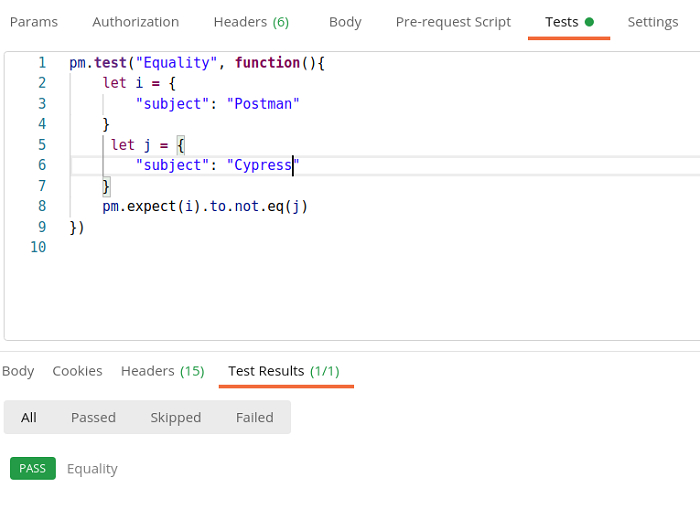Open the Settings tab

pyautogui.click(x=653, y=22)
